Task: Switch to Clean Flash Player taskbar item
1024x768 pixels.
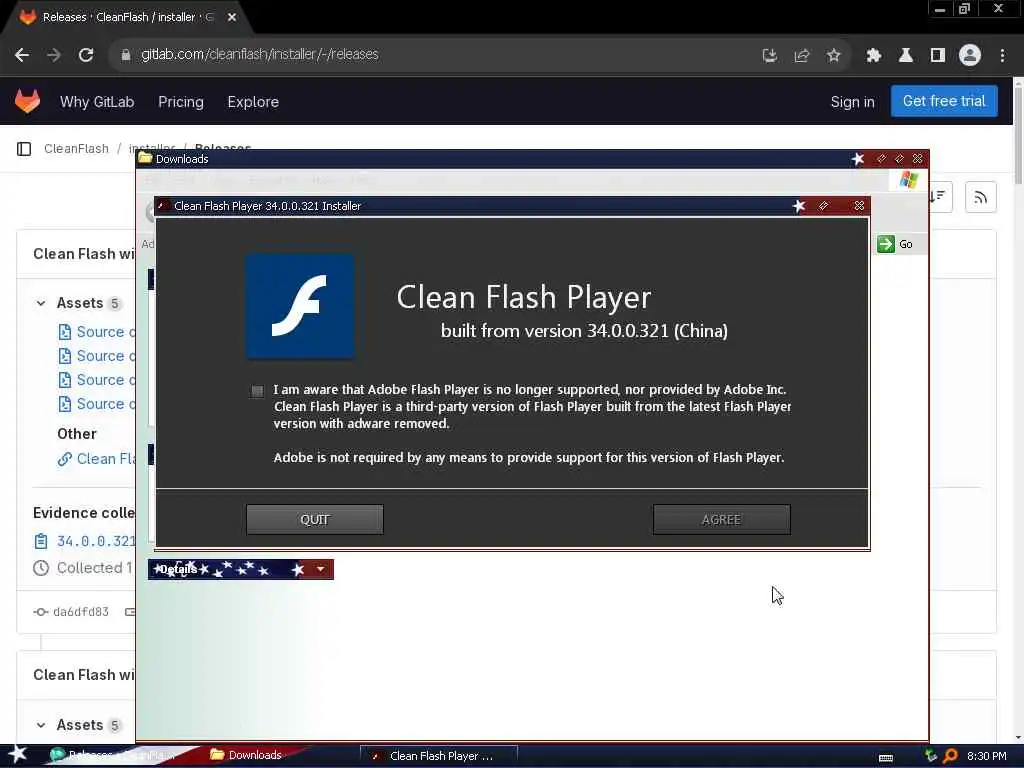Action: point(439,756)
